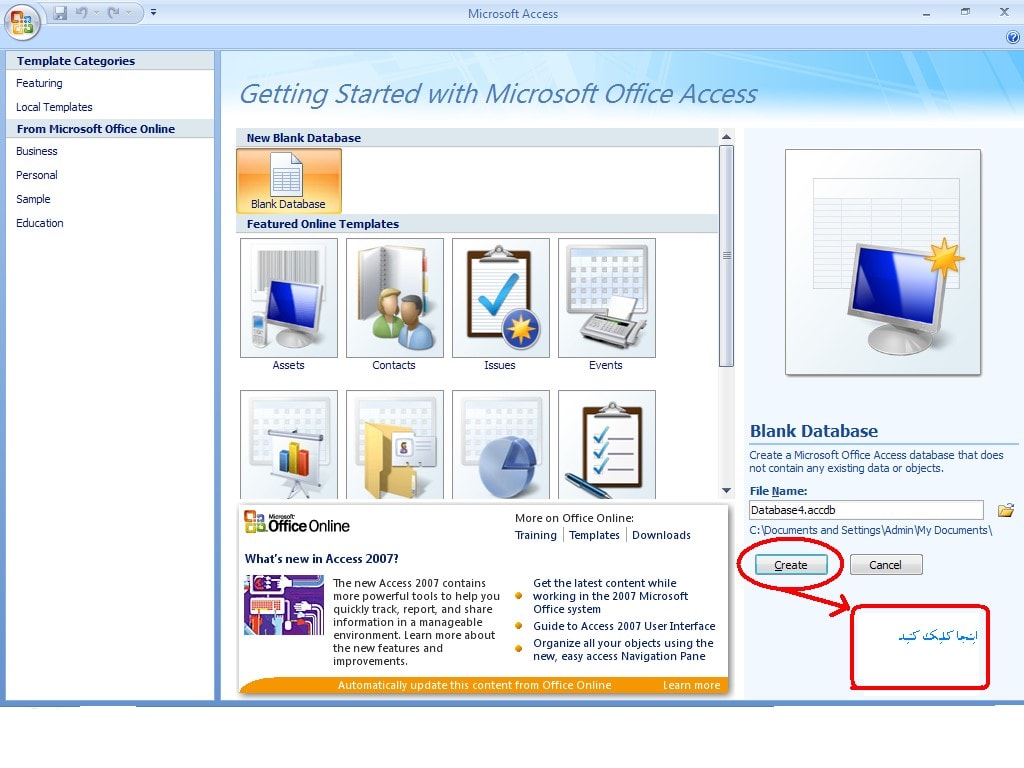
Task: Click the Learn more link
Action: (x=691, y=685)
